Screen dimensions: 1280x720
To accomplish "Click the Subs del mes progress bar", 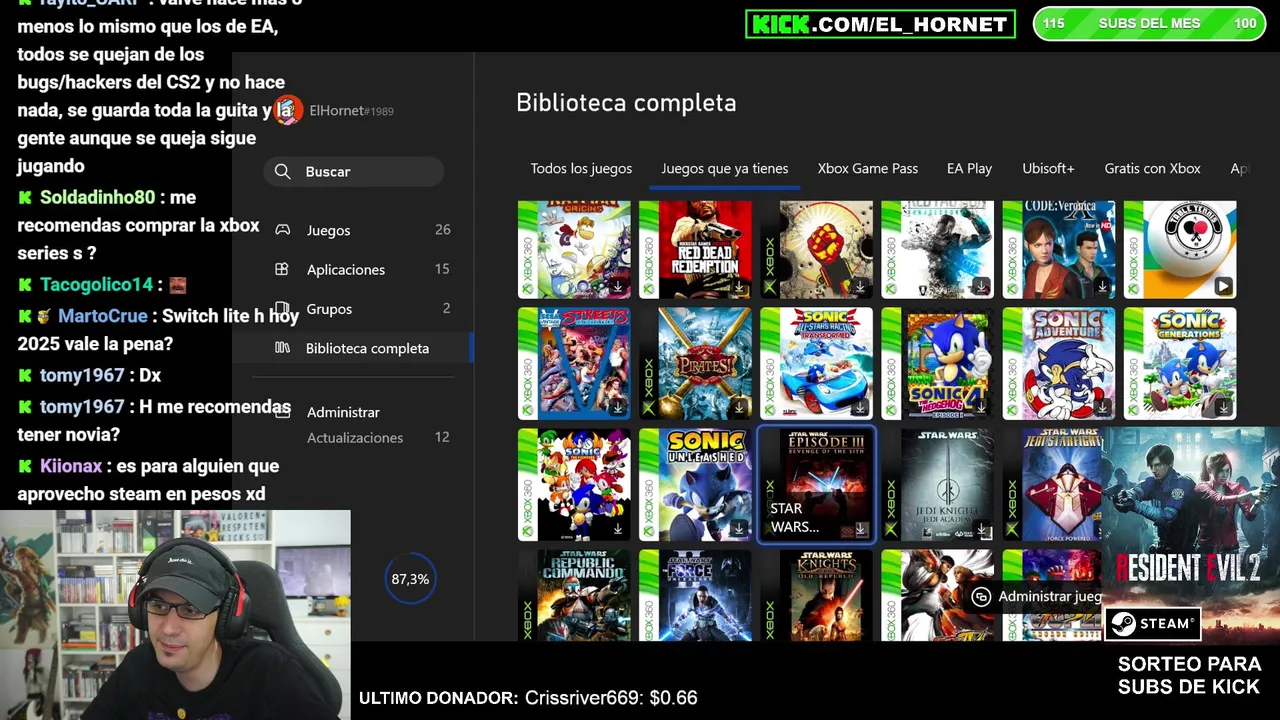I will [x=1149, y=24].
